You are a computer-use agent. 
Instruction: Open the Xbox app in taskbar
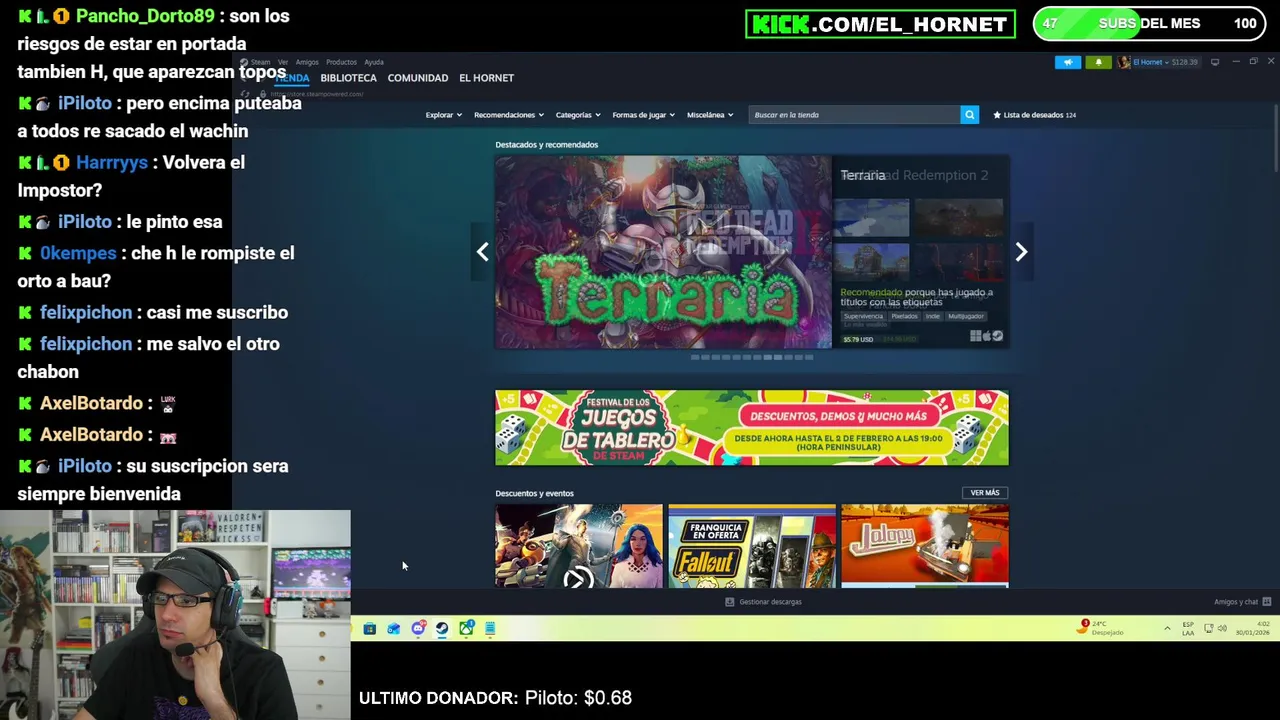coord(466,628)
